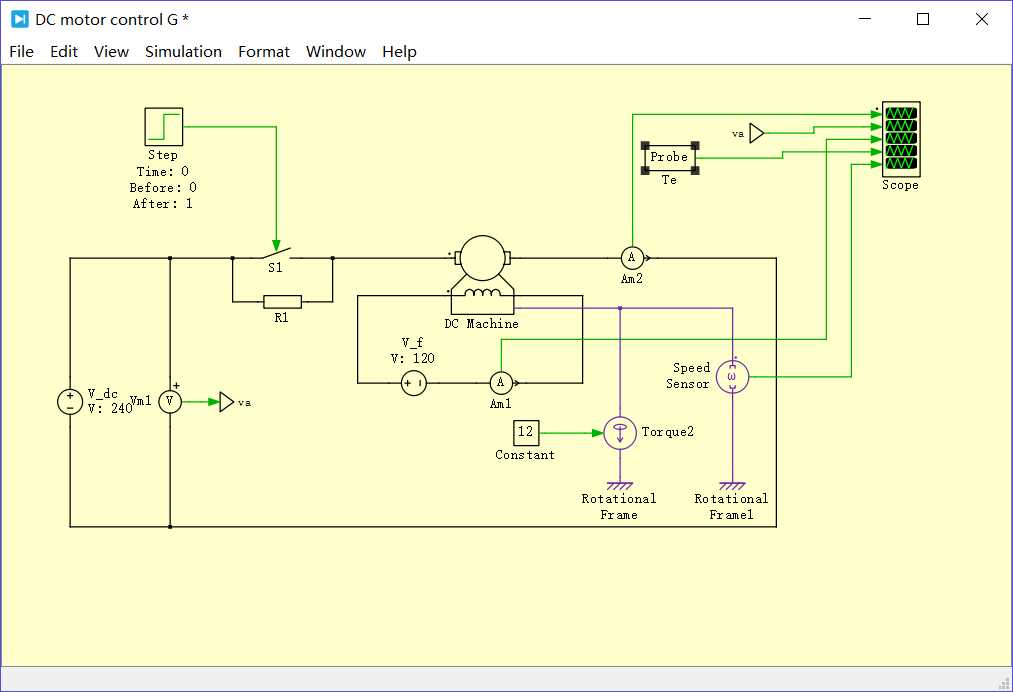
Task: Click the 'V_dc' label text
Action: pos(103,393)
